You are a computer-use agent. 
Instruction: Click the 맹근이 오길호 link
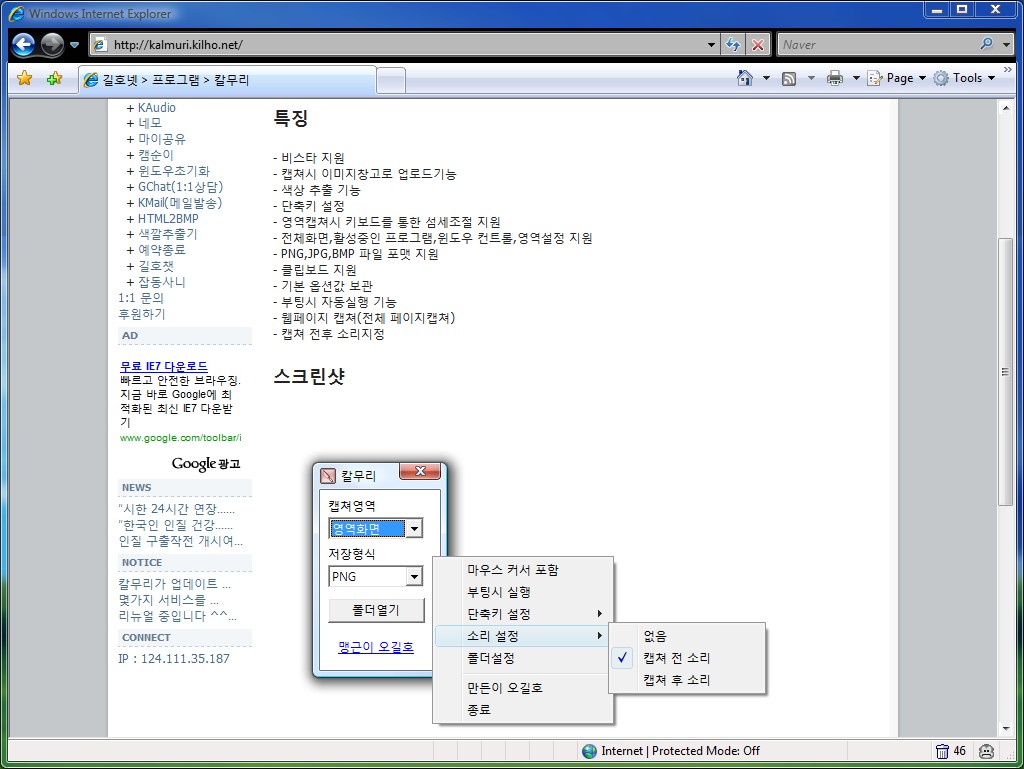pos(376,647)
